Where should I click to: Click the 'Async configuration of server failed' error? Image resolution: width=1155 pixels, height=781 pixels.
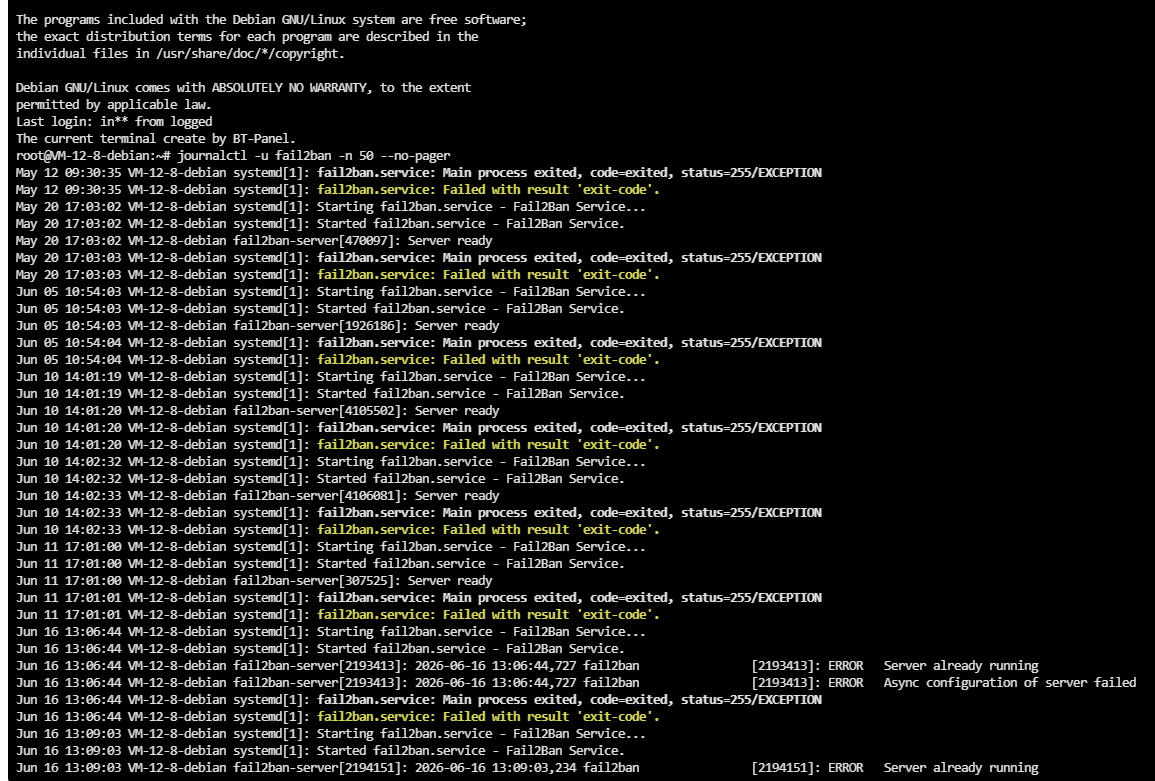1010,682
